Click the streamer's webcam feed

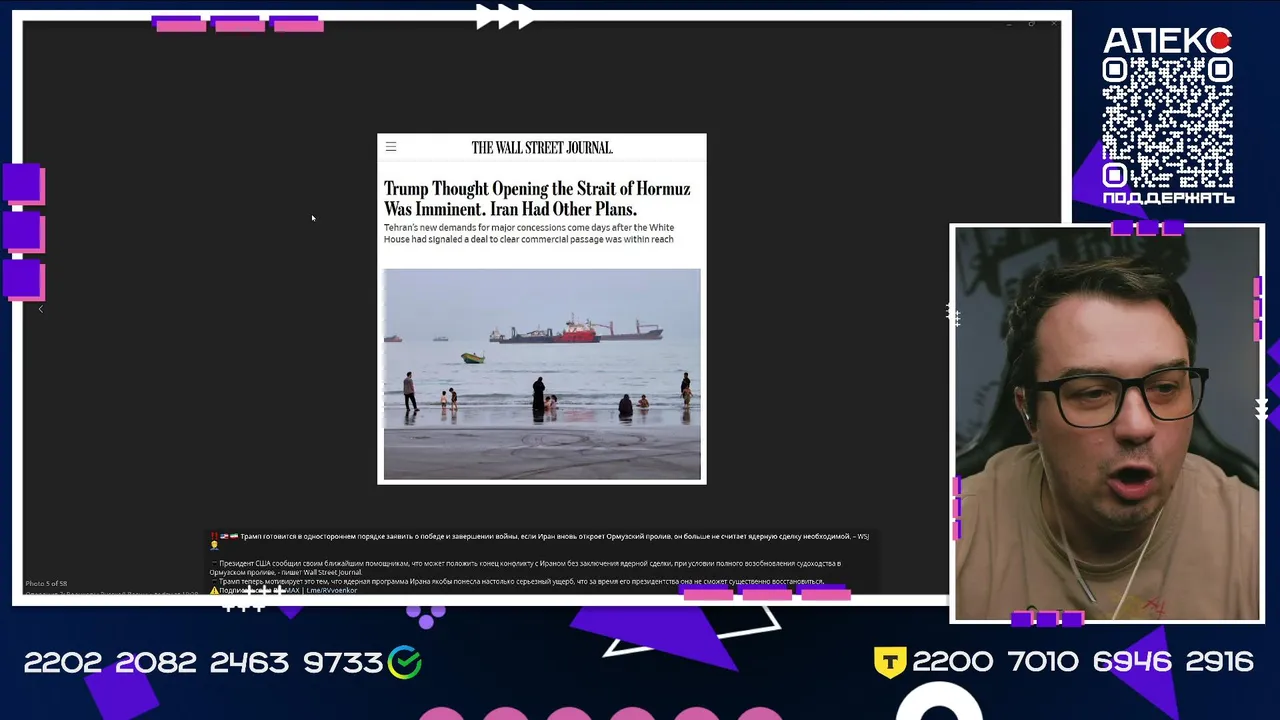(x=1107, y=423)
